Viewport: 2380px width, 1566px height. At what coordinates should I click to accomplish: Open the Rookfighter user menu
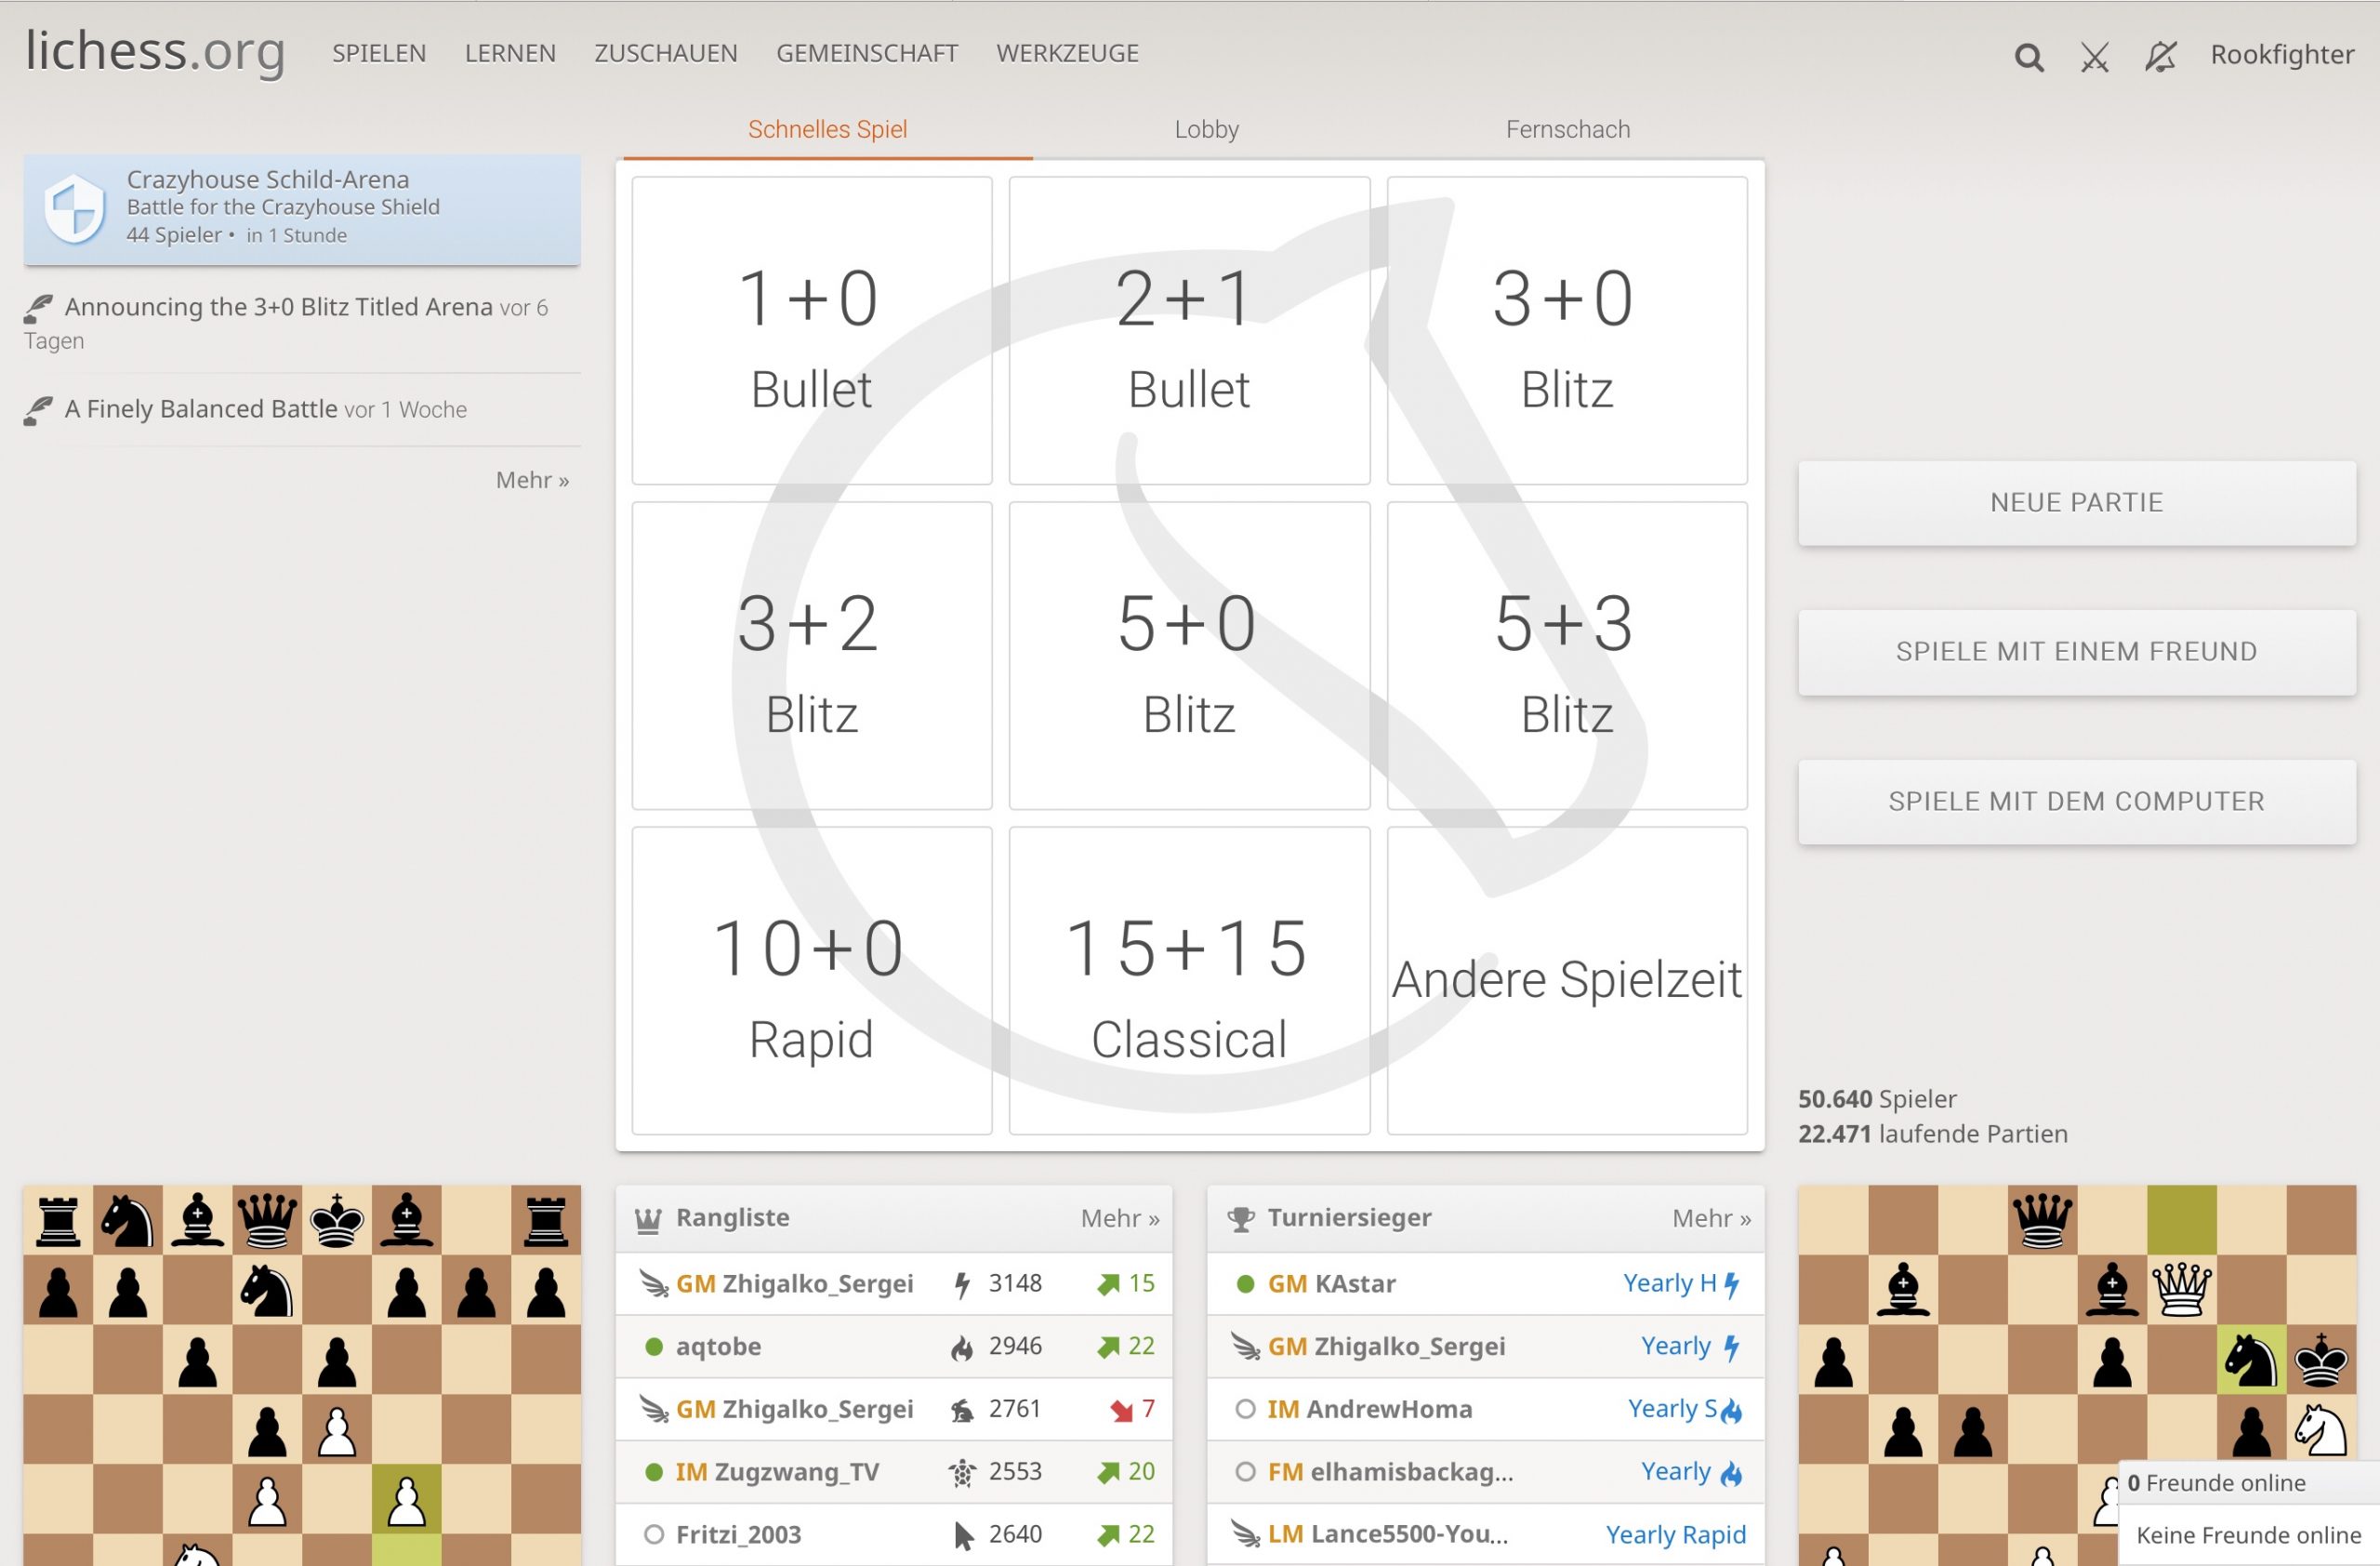[2281, 55]
